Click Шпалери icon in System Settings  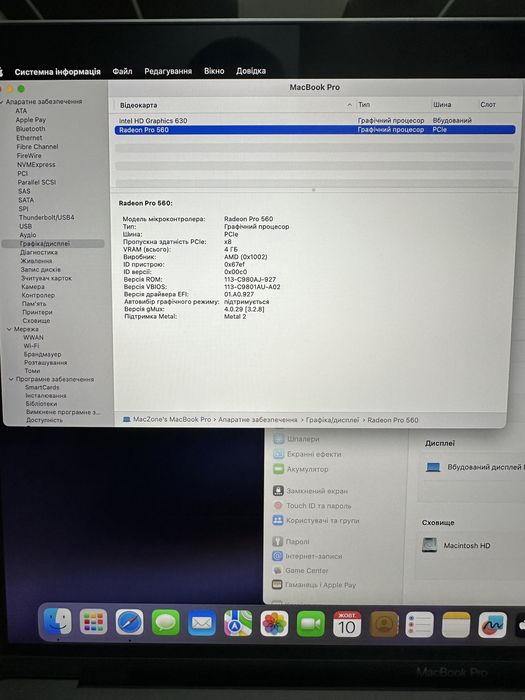279,439
